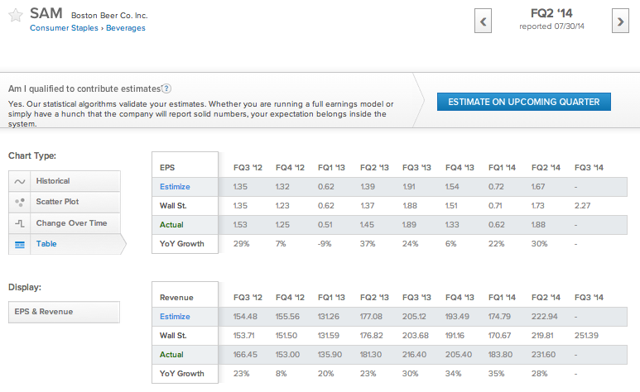Click the Revenue table header cell
The image size is (640, 392).
click(x=185, y=295)
